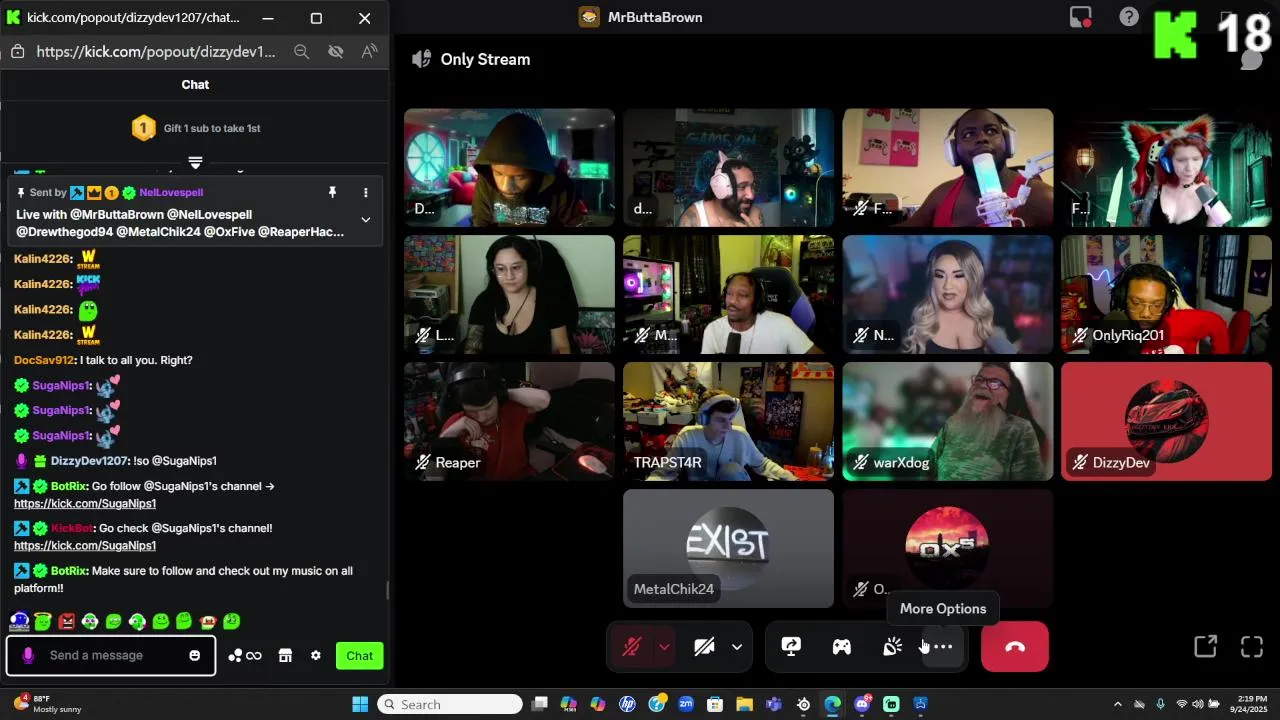Image resolution: width=1280 pixels, height=720 pixels.
Task: Pick the halo green emote in quick emotes
Action: pyautogui.click(x=42, y=621)
